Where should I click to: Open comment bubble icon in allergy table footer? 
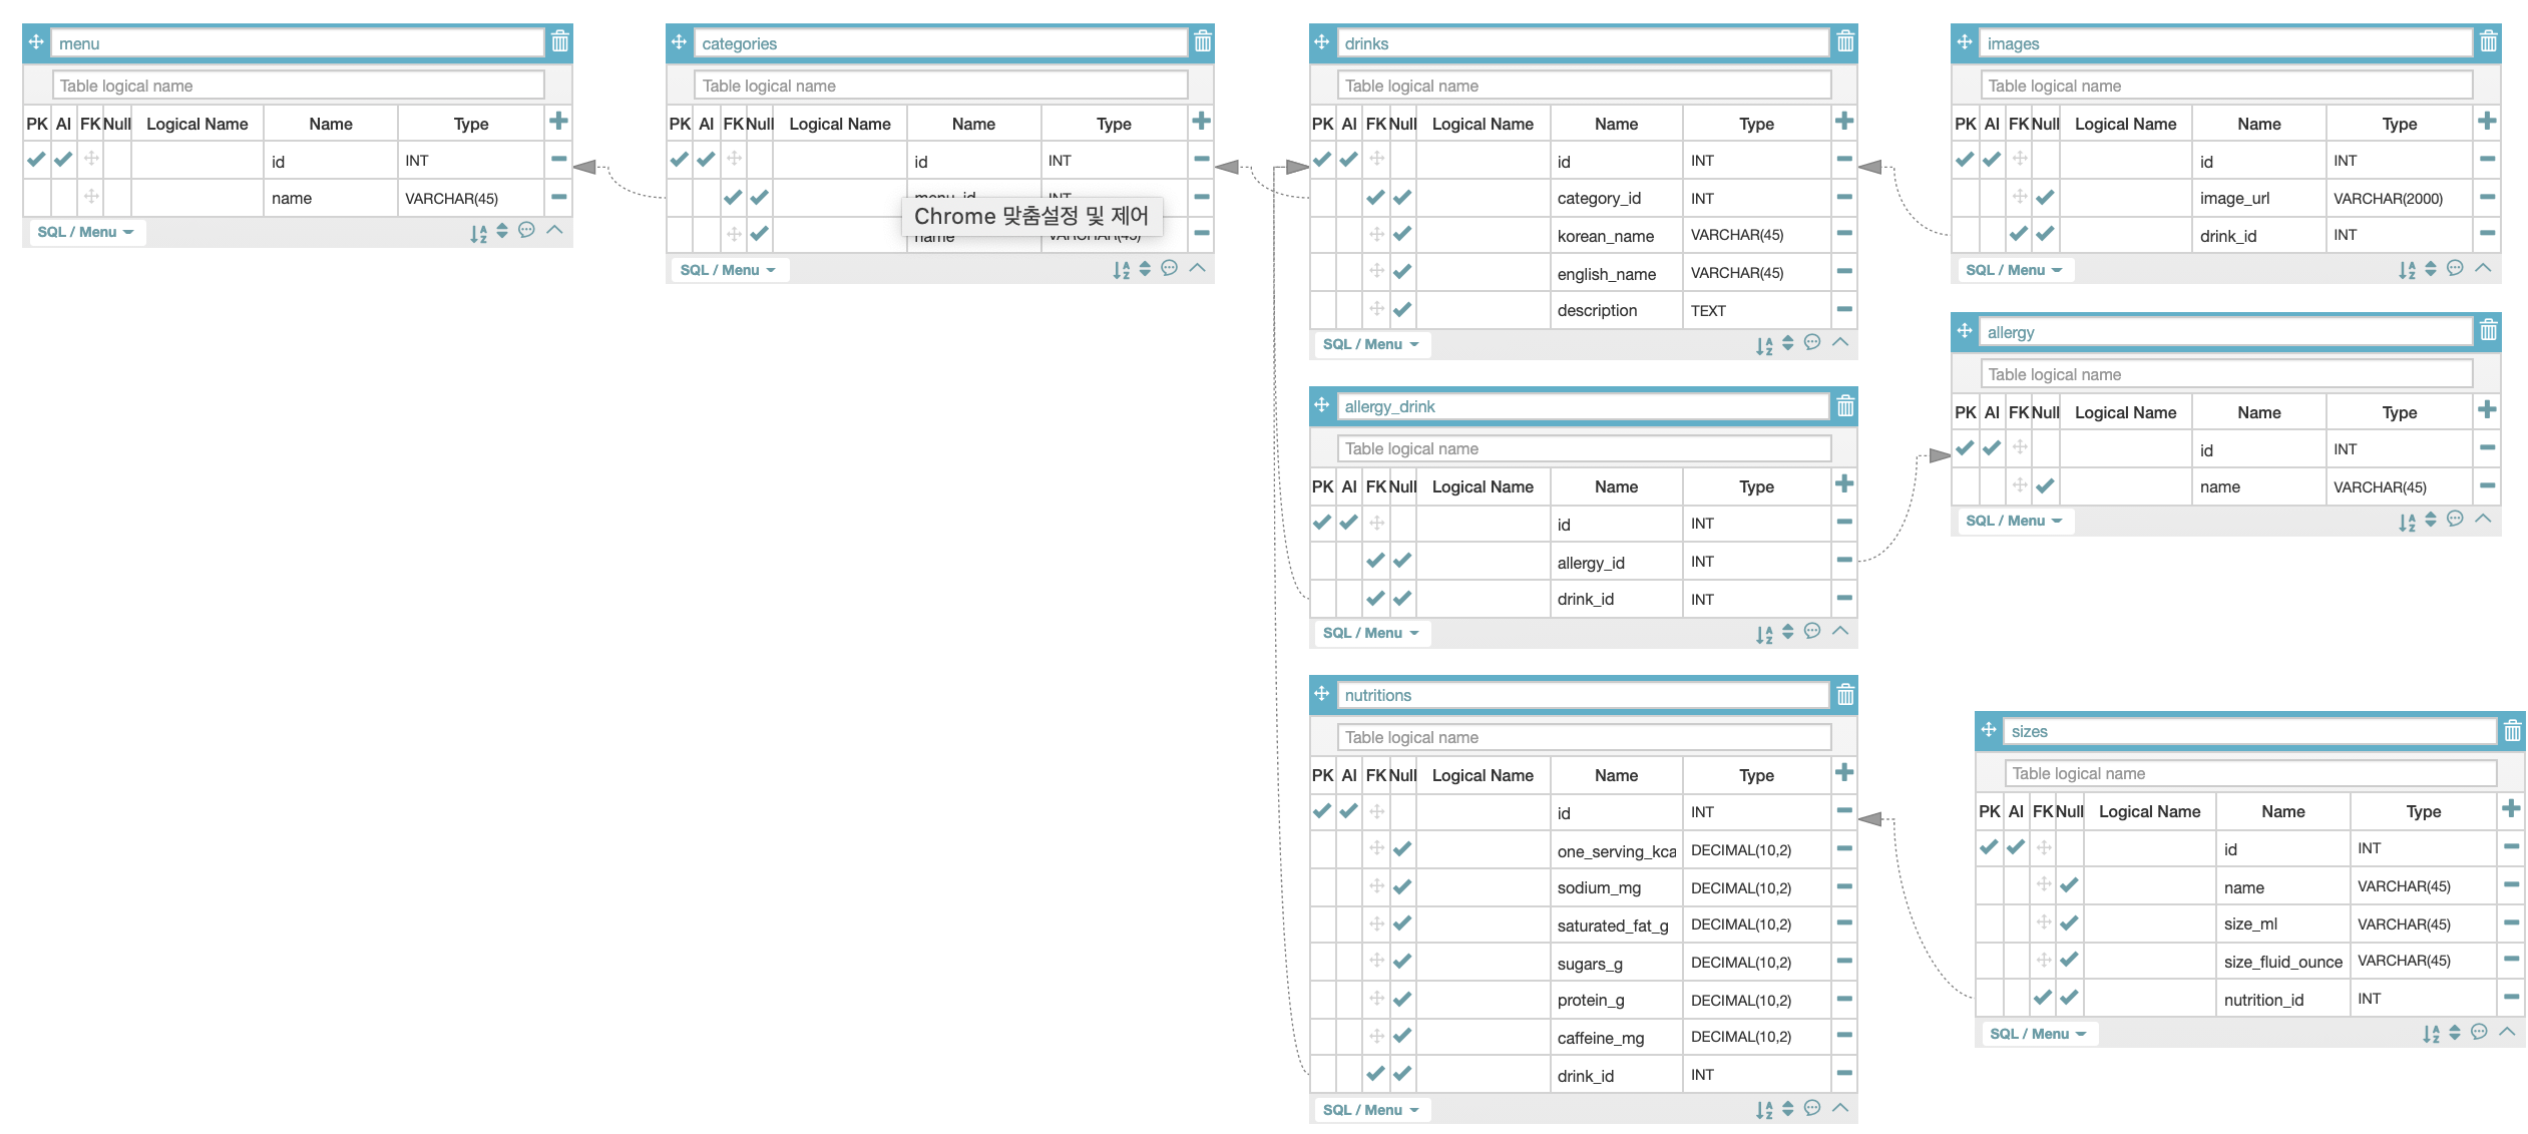(2454, 519)
